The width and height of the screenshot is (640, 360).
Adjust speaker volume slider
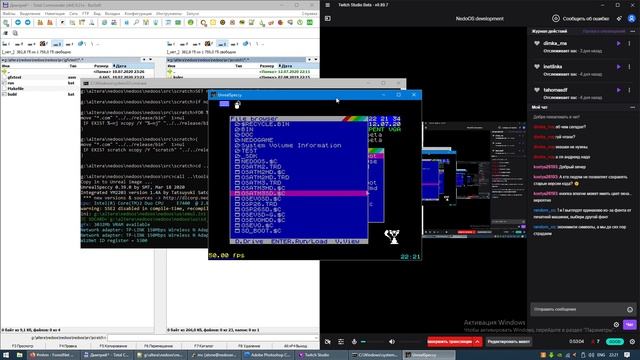click(410, 342)
